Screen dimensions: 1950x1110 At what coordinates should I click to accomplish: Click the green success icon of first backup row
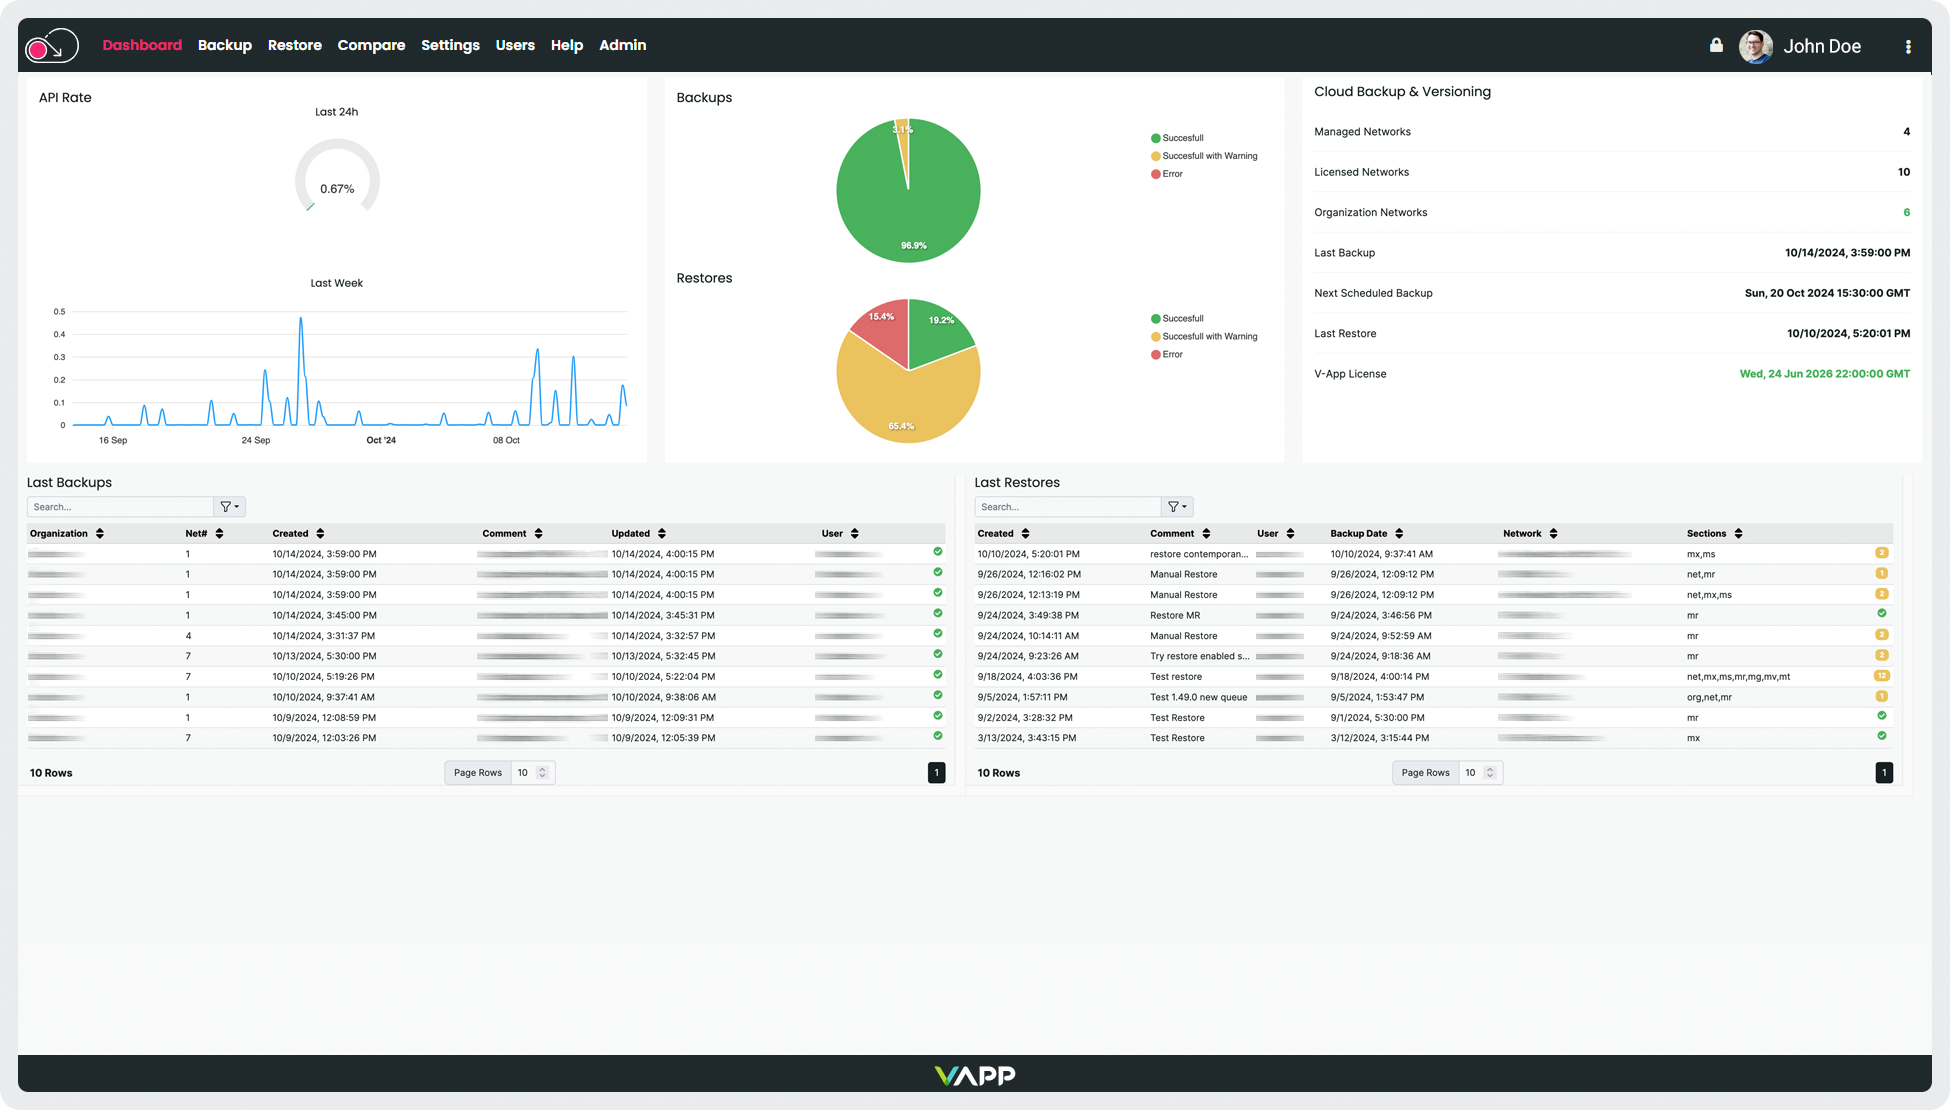(x=938, y=552)
